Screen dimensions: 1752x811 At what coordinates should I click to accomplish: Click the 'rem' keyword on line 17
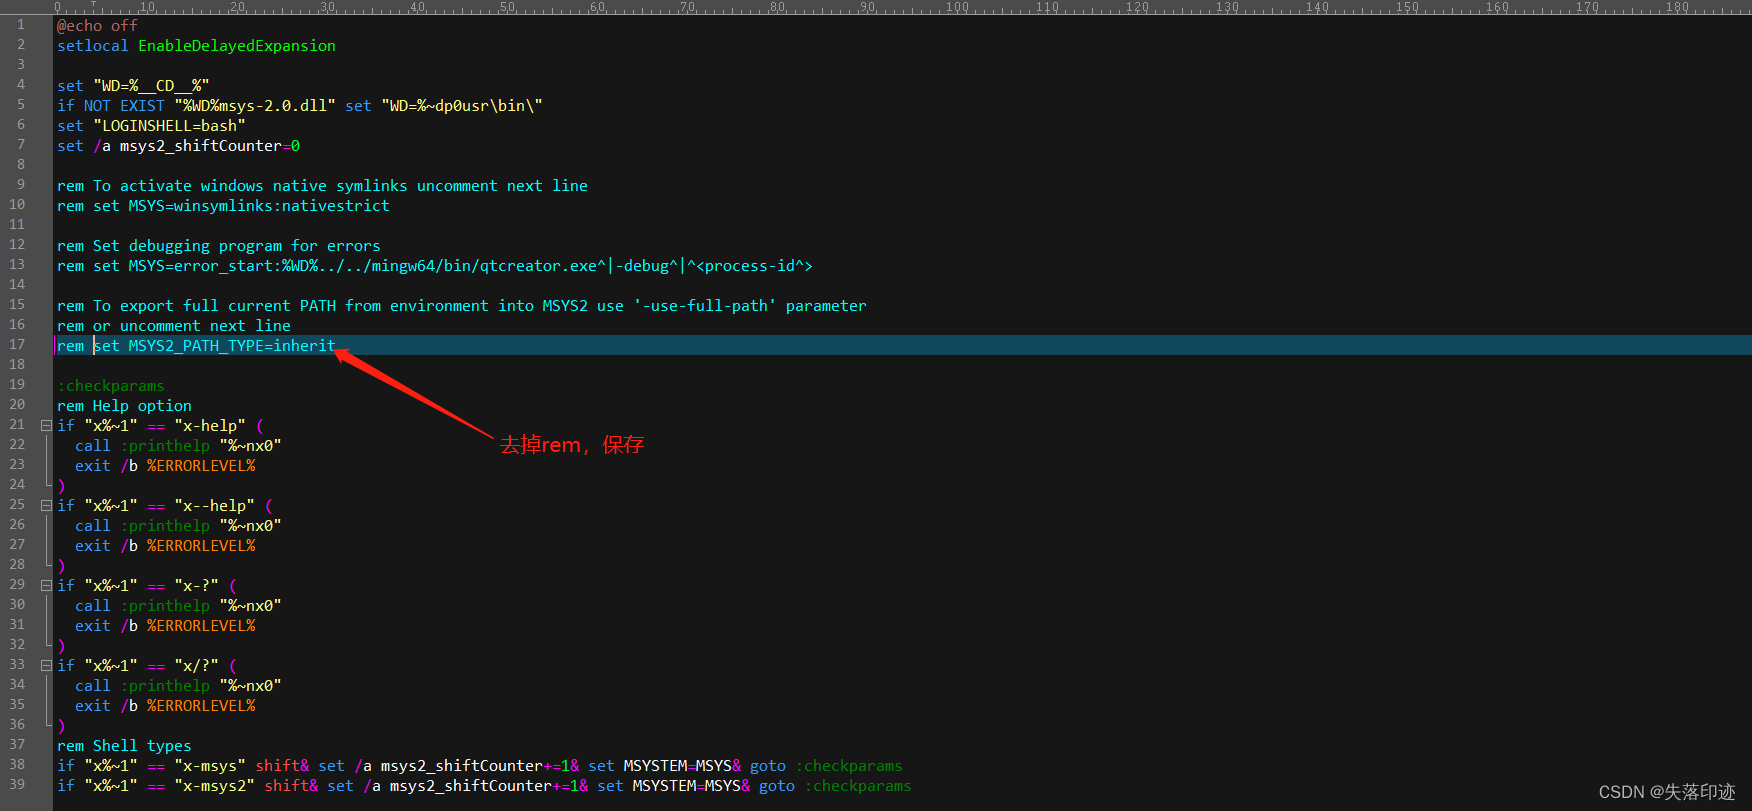71,346
